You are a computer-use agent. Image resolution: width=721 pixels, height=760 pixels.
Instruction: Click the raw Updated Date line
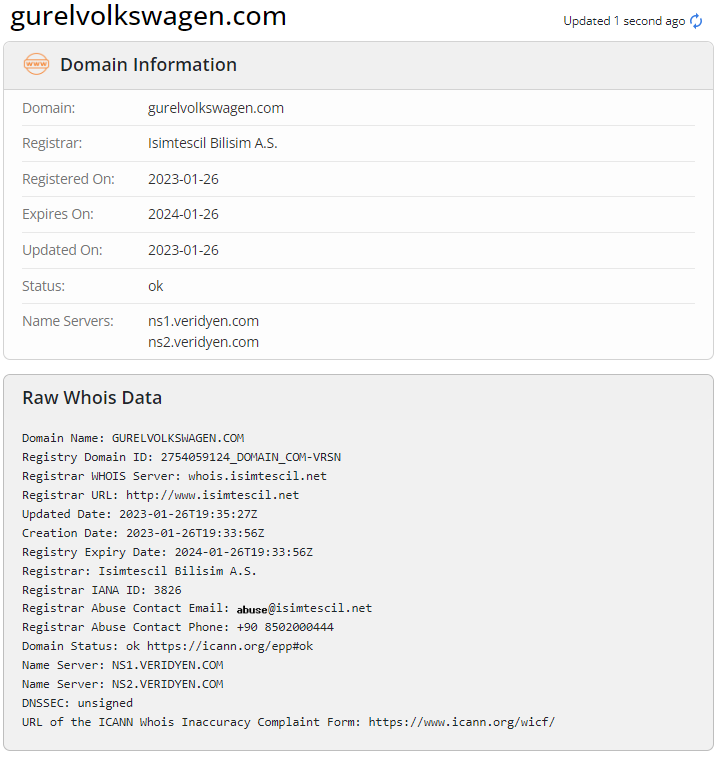140,514
